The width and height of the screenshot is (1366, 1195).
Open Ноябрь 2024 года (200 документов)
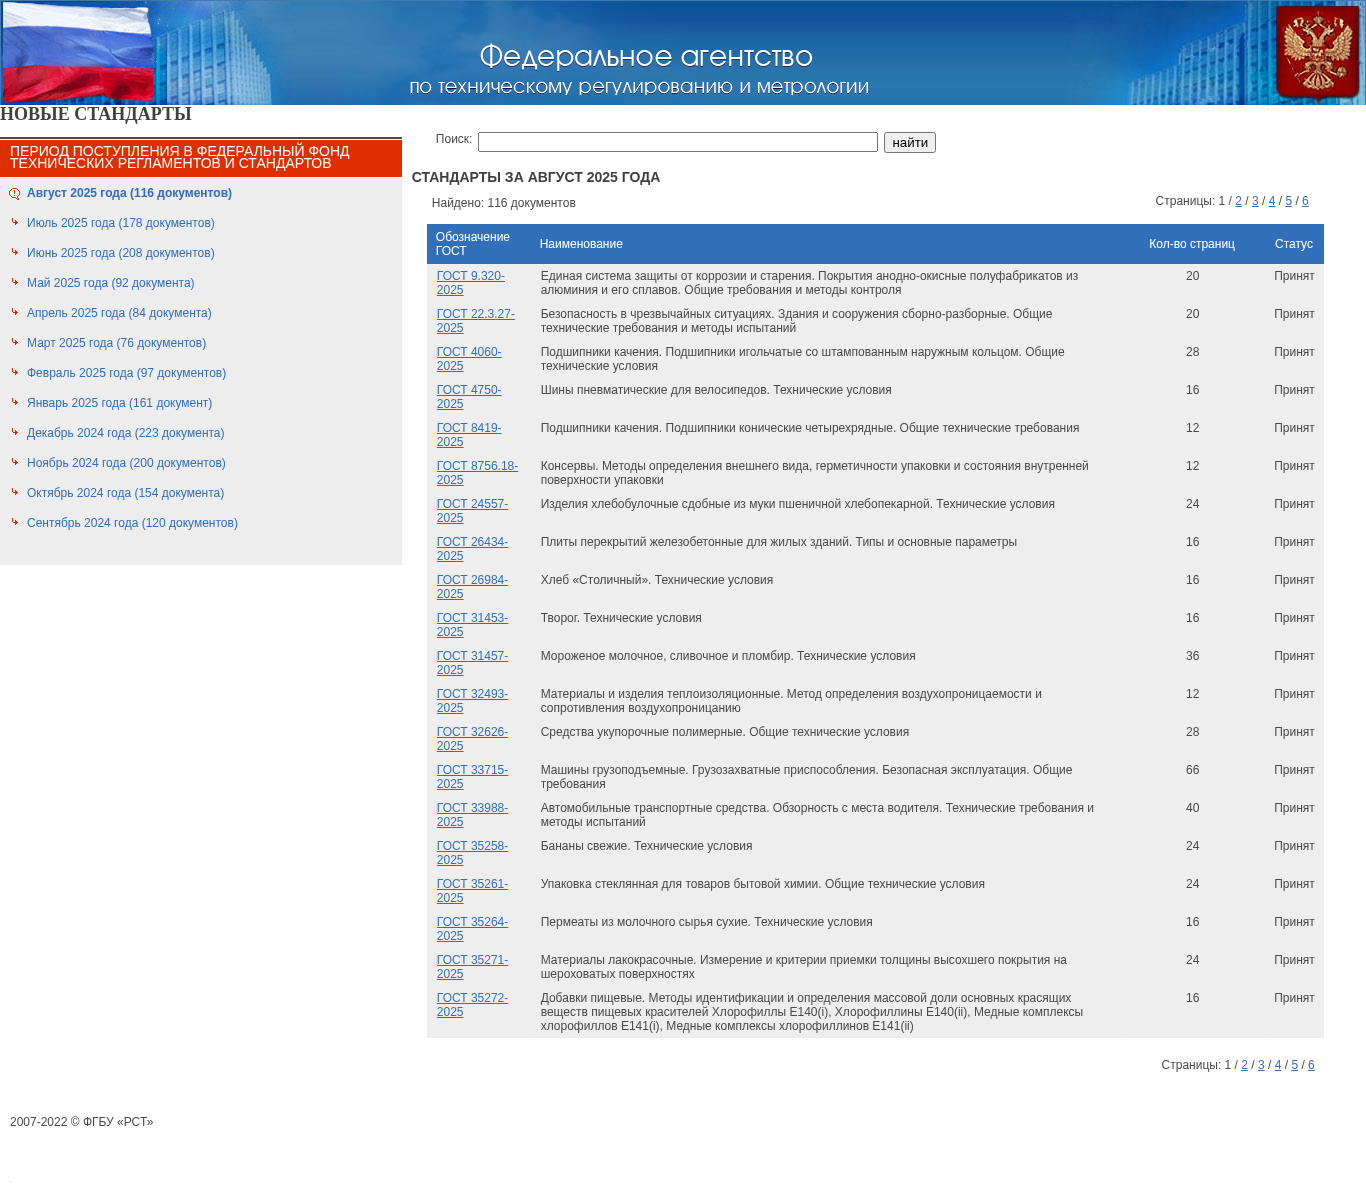[x=127, y=463]
